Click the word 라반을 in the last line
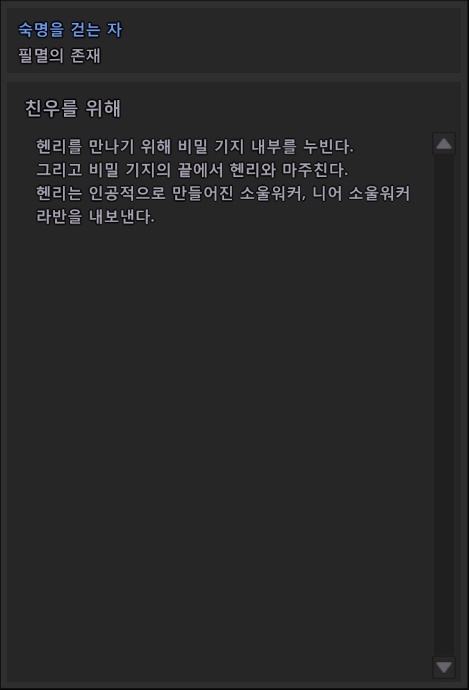This screenshot has height=690, width=469. 59,217
